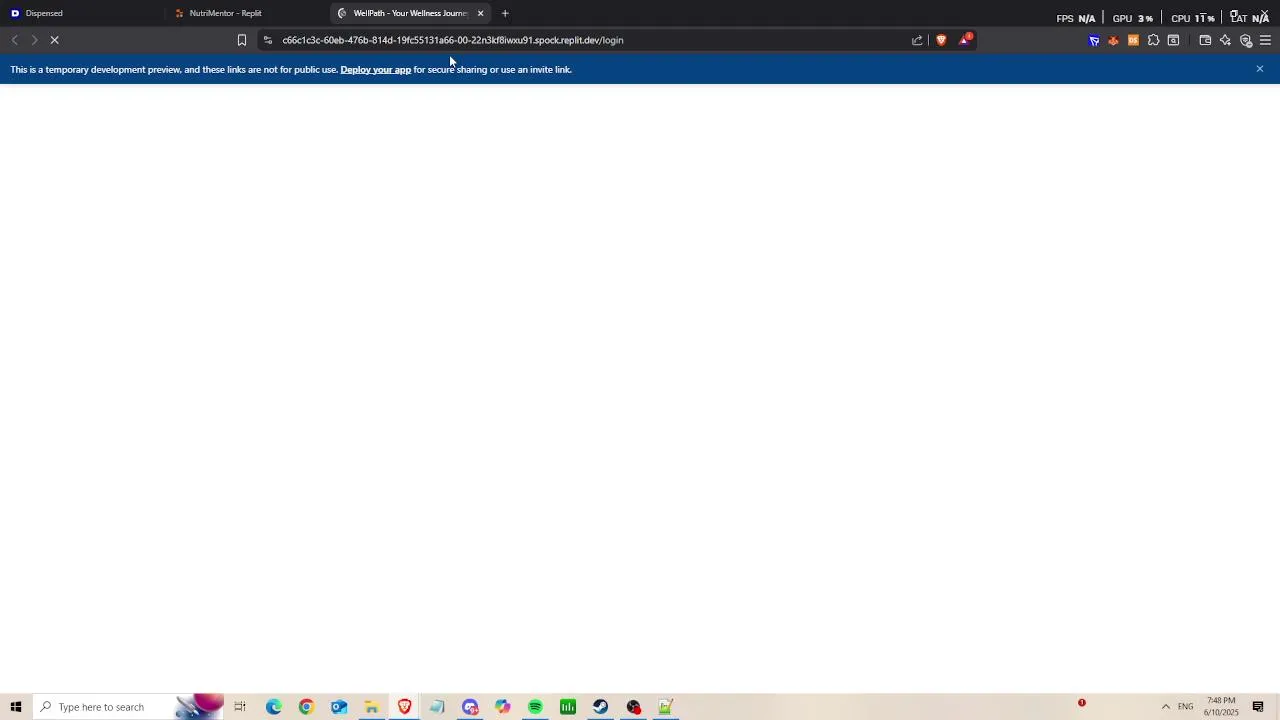1280x720 pixels.
Task: Open the clock and date flyout
Action: tap(1221, 707)
